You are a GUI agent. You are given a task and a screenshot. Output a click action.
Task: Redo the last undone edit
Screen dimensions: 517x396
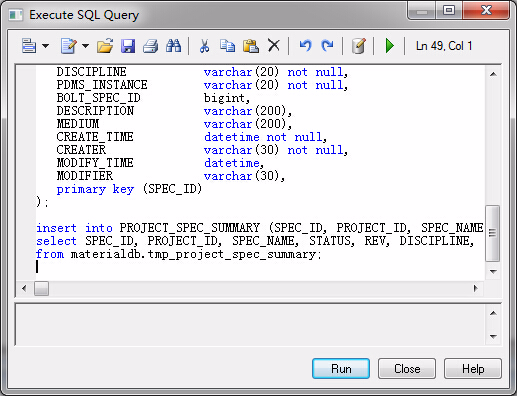point(327,45)
